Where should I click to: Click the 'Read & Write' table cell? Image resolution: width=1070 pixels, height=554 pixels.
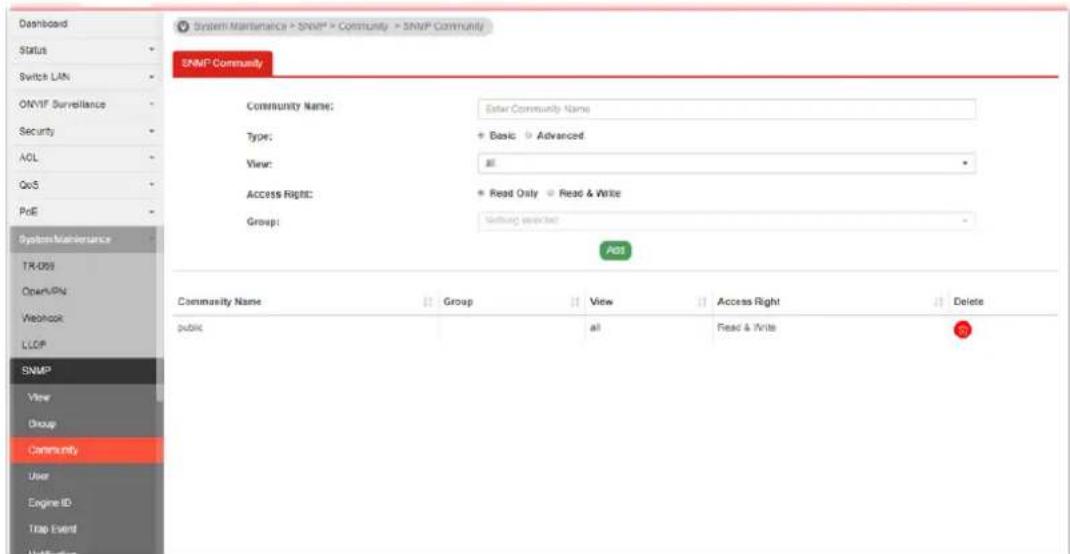click(x=747, y=328)
